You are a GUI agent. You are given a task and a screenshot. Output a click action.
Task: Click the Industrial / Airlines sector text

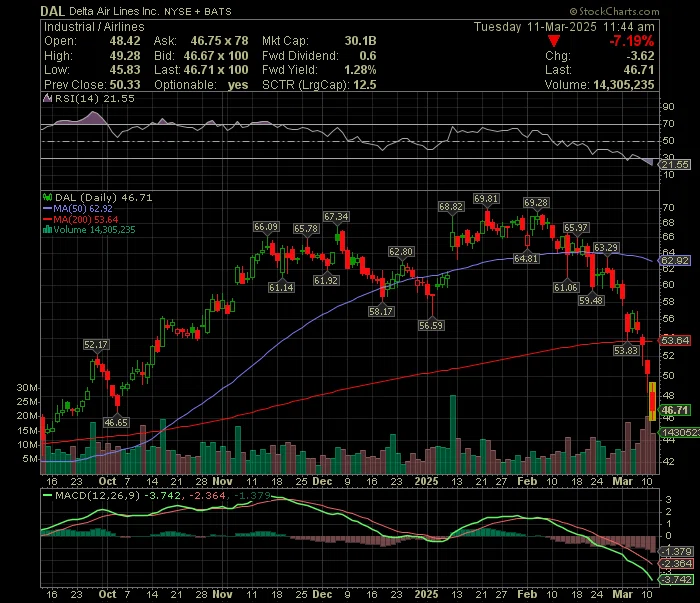[94, 26]
